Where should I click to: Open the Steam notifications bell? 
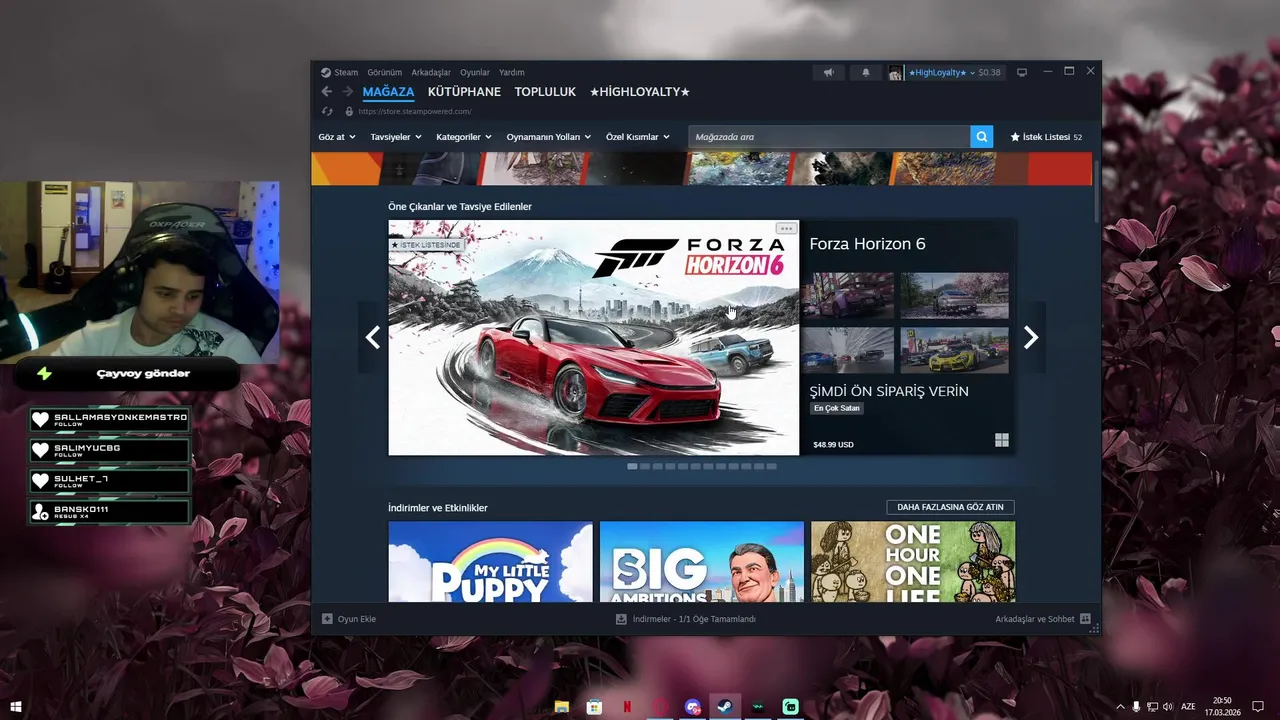866,72
